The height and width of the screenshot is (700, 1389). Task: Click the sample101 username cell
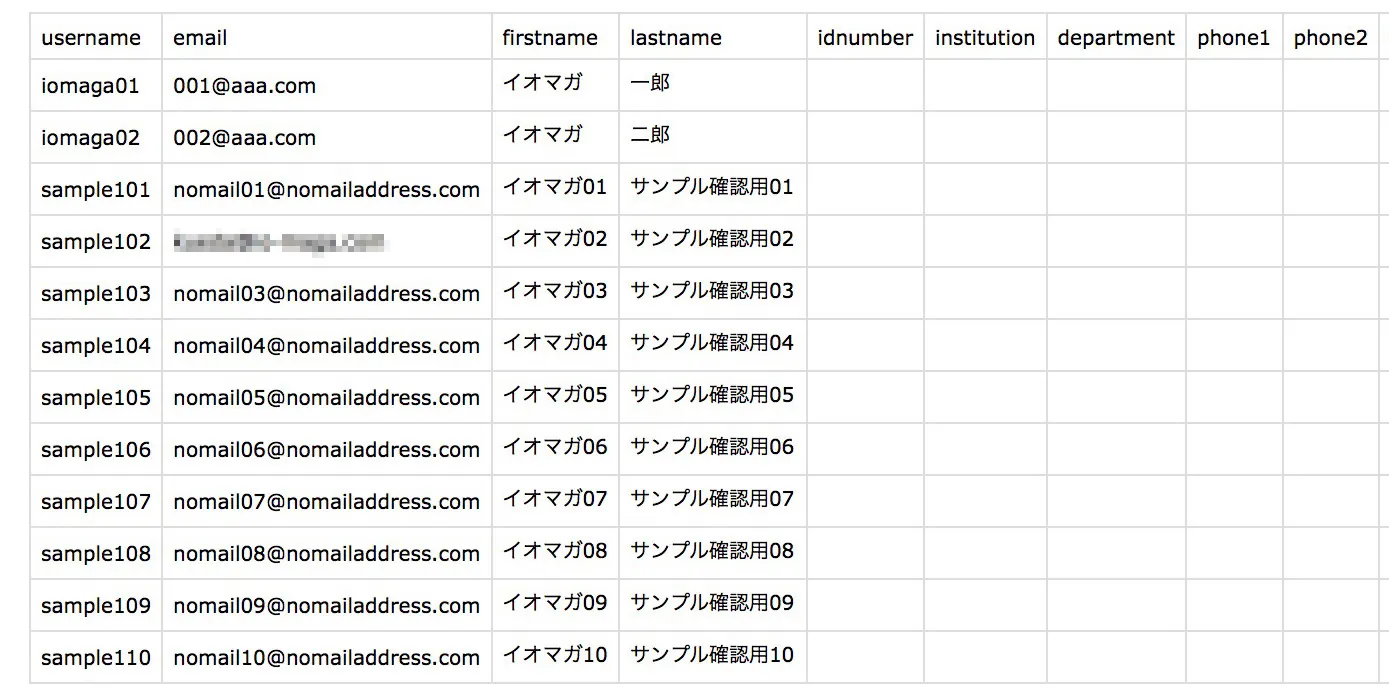[96, 190]
